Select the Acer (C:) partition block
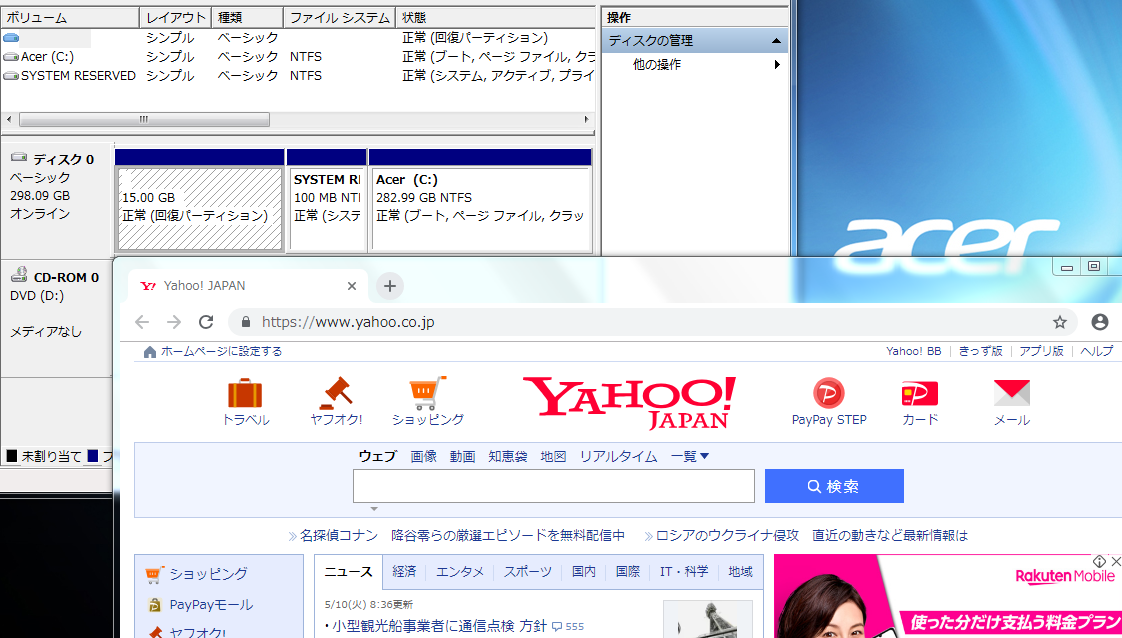This screenshot has height=638, width=1122. [480, 209]
